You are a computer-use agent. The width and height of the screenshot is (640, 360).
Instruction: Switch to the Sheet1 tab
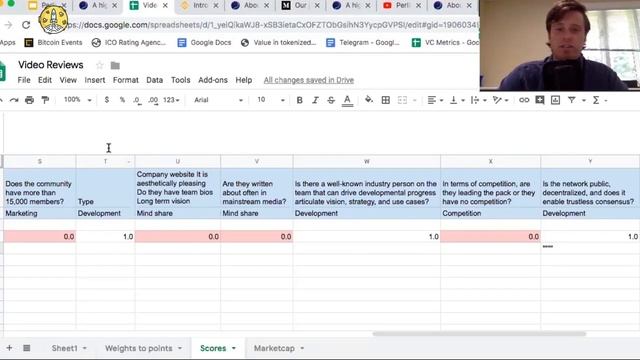pos(64,348)
